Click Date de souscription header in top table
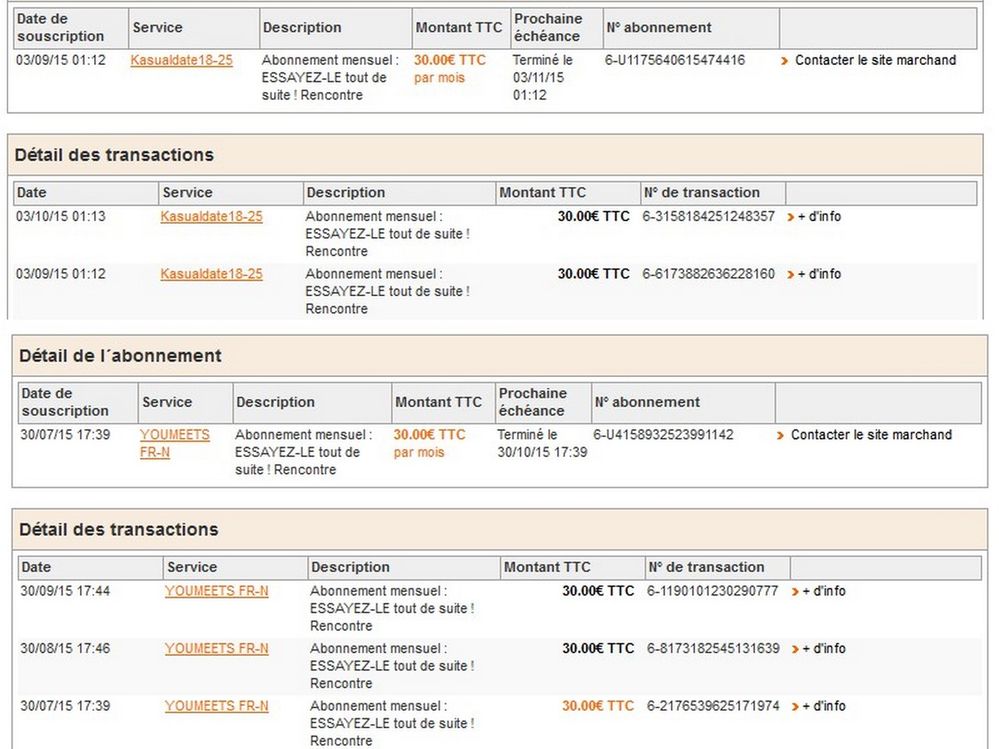This screenshot has height=749, width=999. [x=61, y=28]
